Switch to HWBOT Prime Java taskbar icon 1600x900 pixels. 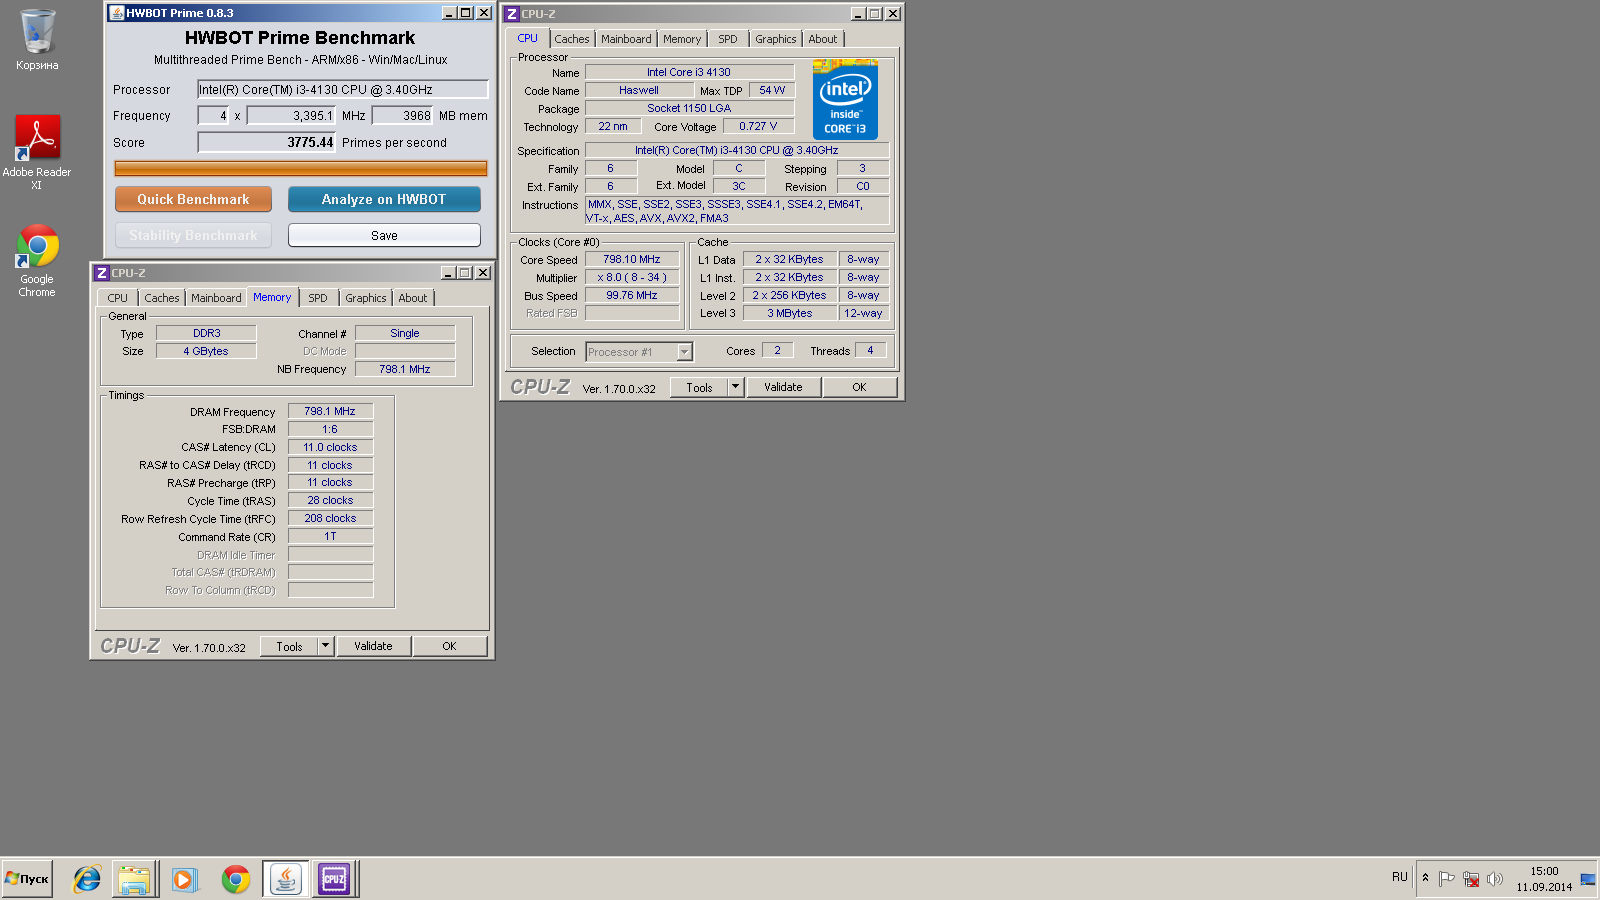[286, 879]
